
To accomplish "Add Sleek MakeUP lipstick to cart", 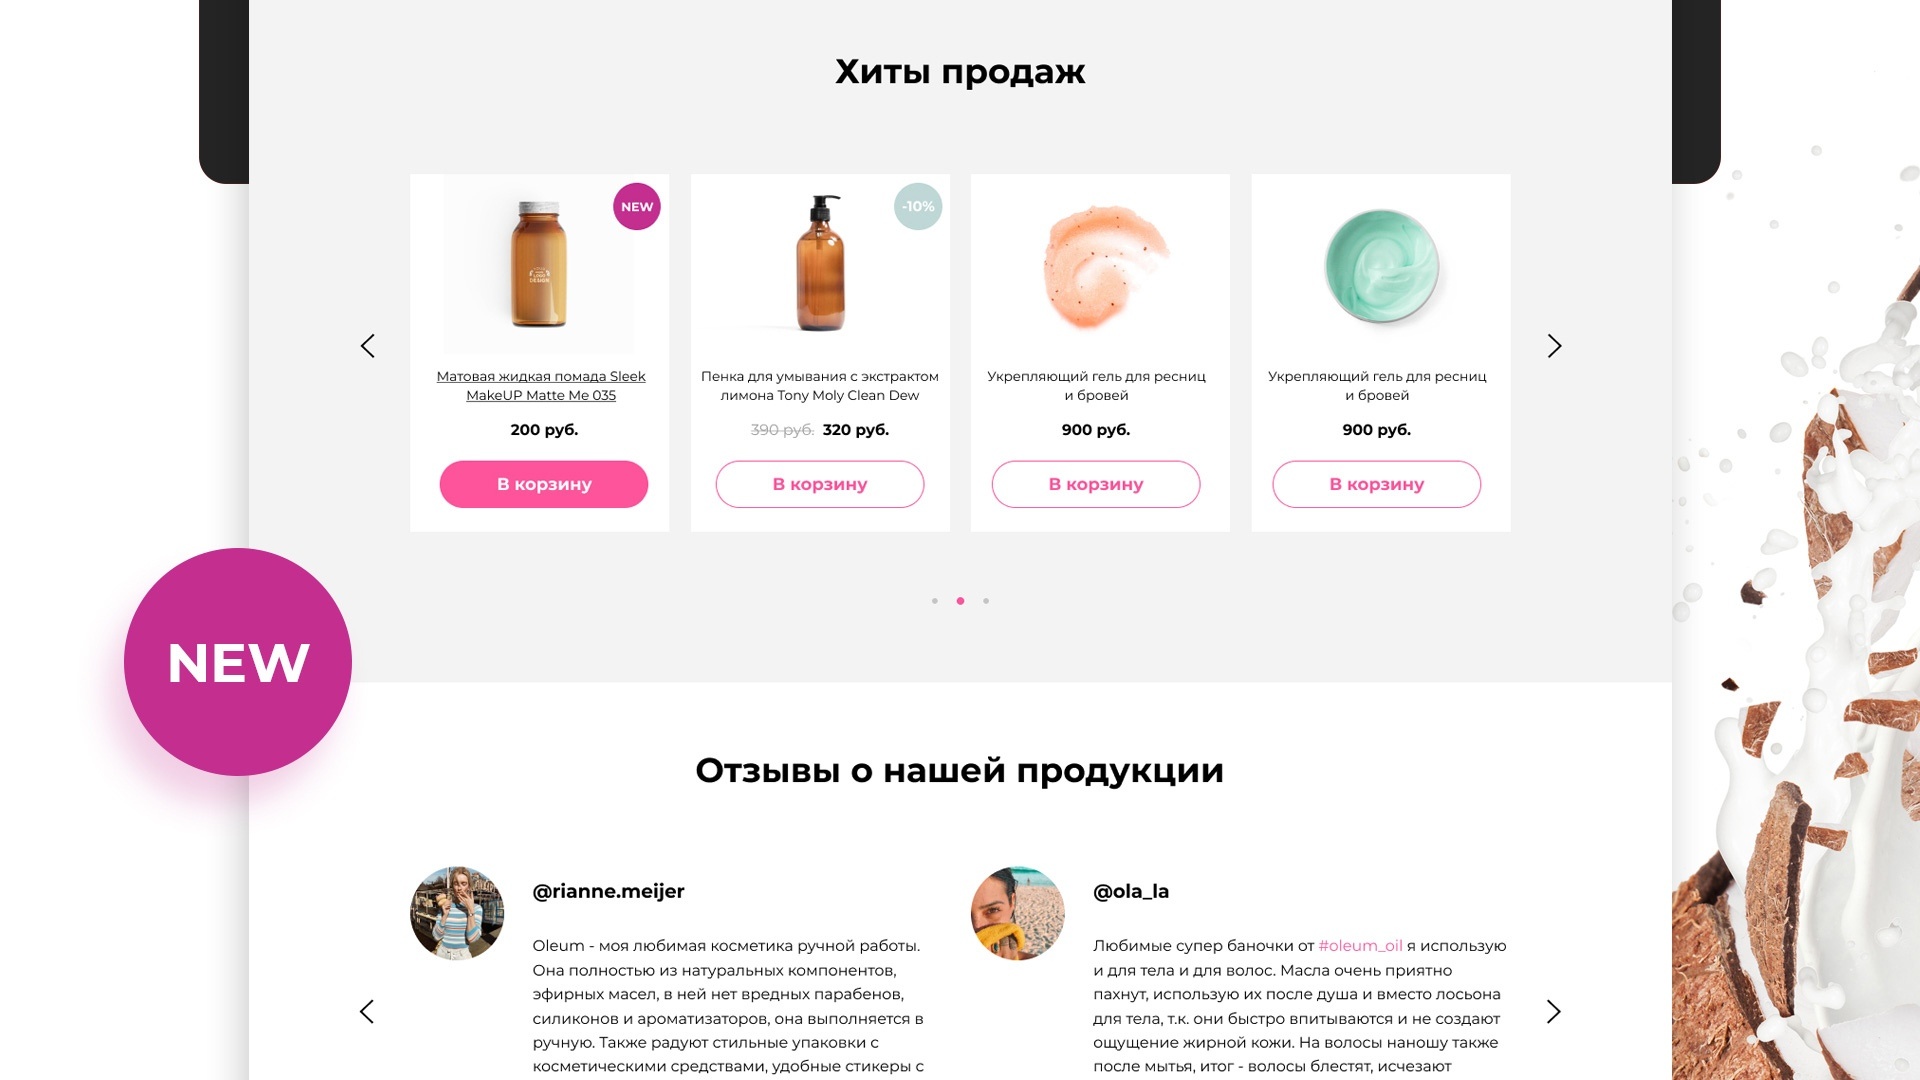I will pyautogui.click(x=544, y=484).
